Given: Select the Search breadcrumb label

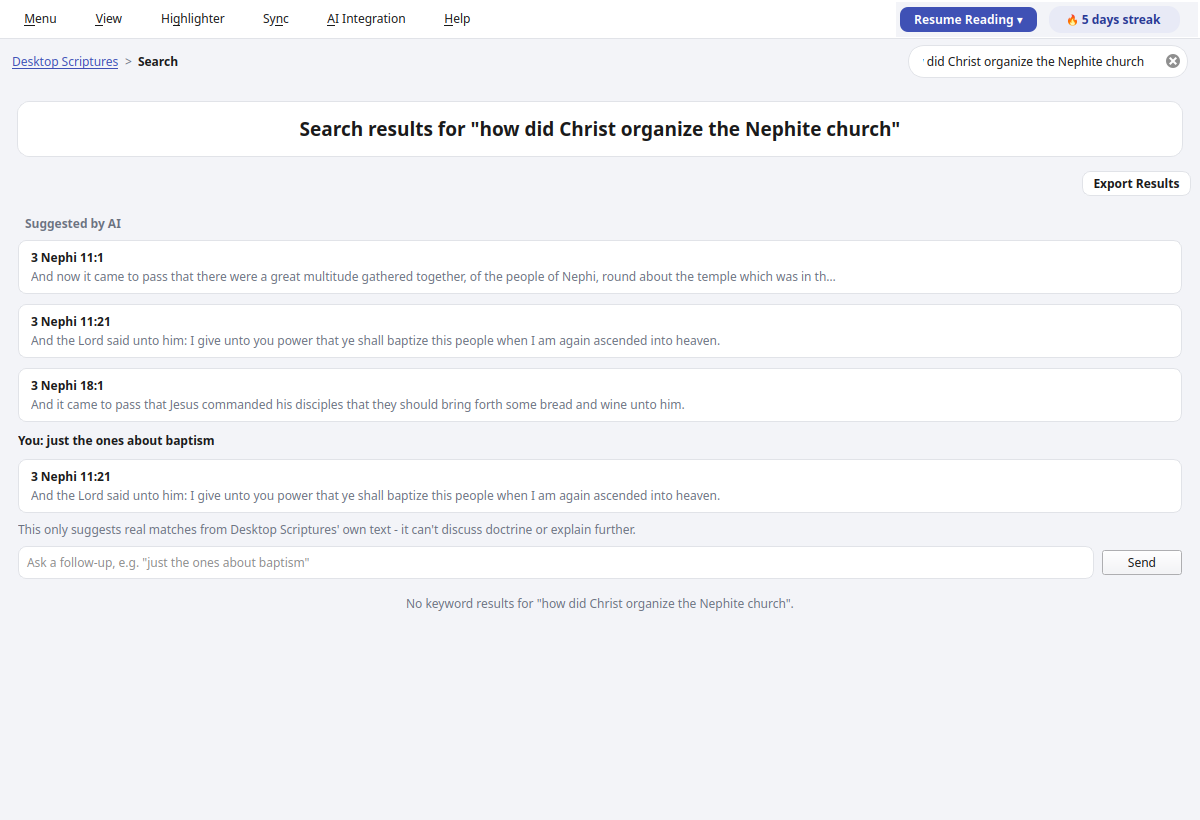Looking at the screenshot, I should (x=158, y=62).
